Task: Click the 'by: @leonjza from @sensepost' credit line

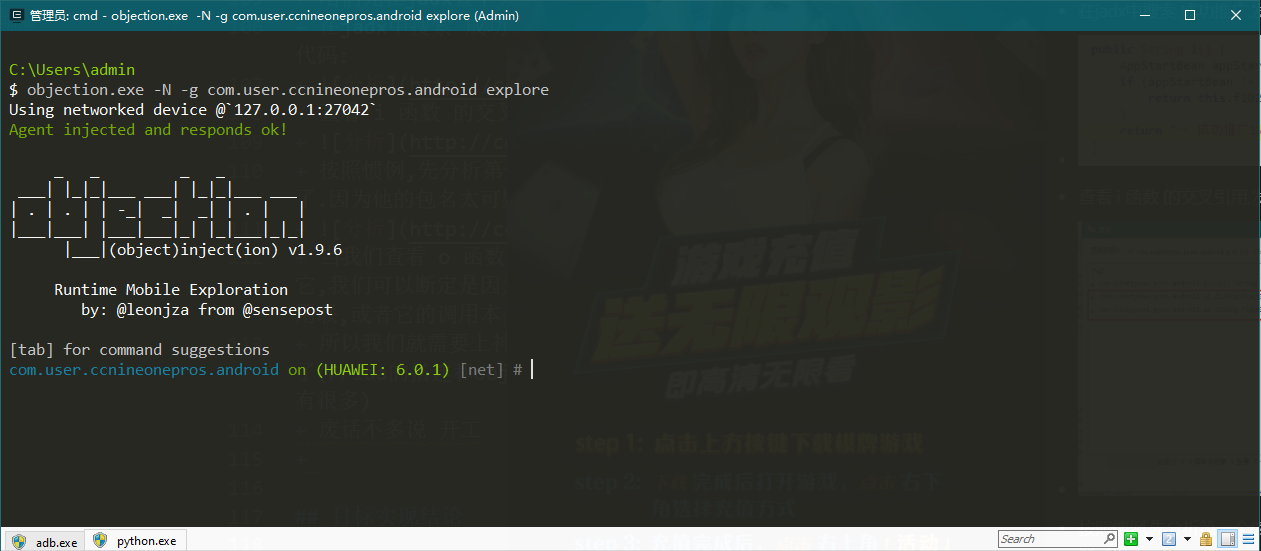Action: tap(207, 310)
